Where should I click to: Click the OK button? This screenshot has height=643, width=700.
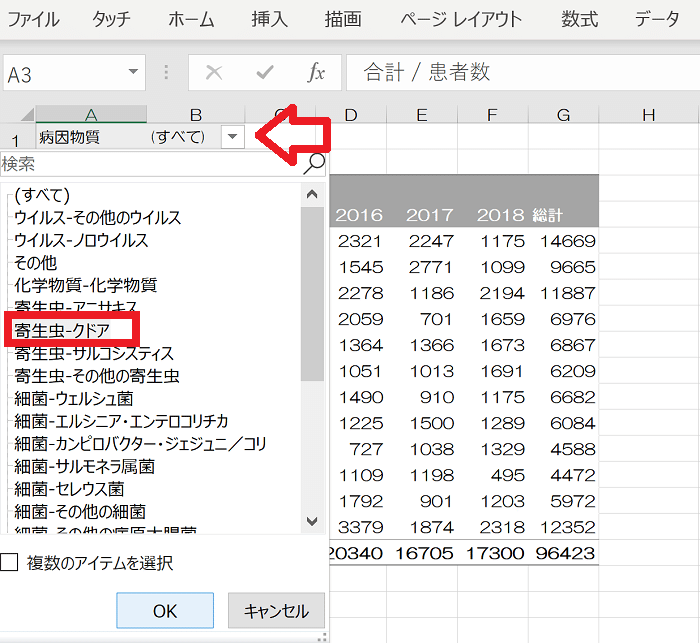point(165,610)
